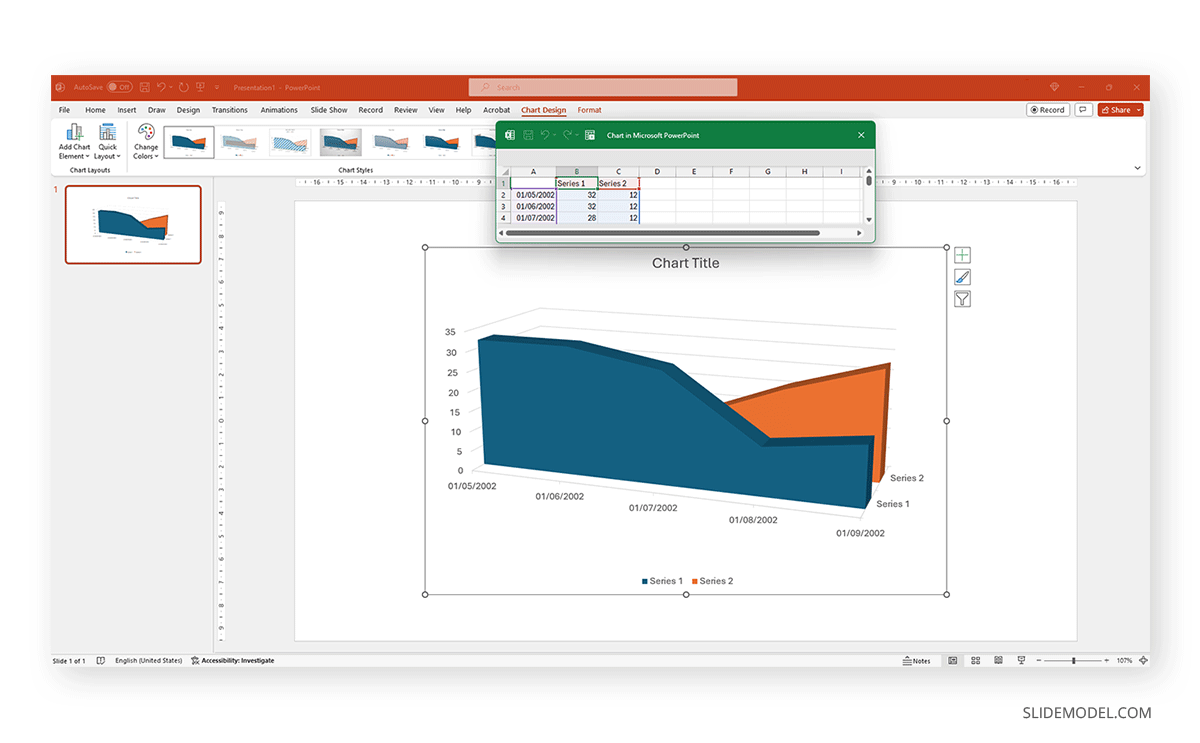Switch to Slide Sorter view in status bar
Image resolution: width=1200 pixels, height=743 pixels.
(976, 660)
